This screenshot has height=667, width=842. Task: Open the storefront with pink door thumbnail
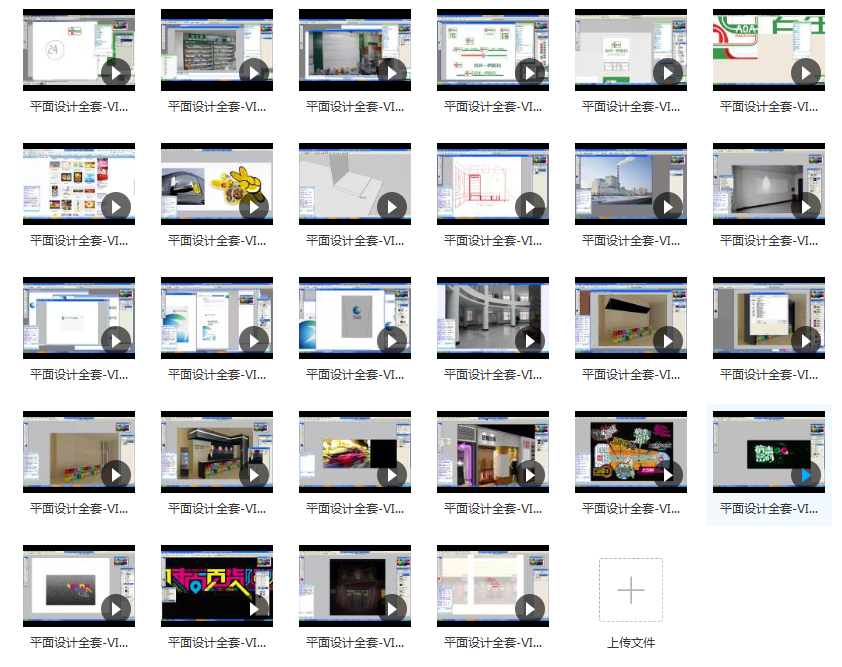[492, 453]
